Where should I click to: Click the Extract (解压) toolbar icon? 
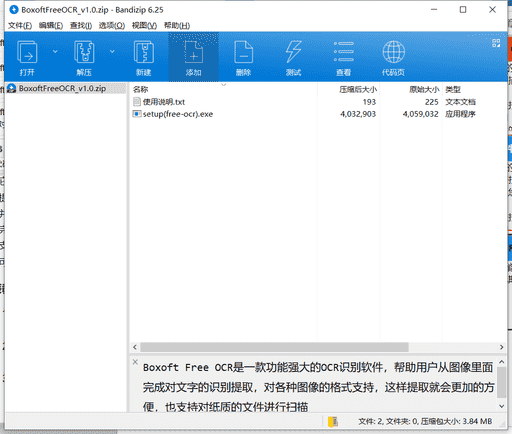84,52
